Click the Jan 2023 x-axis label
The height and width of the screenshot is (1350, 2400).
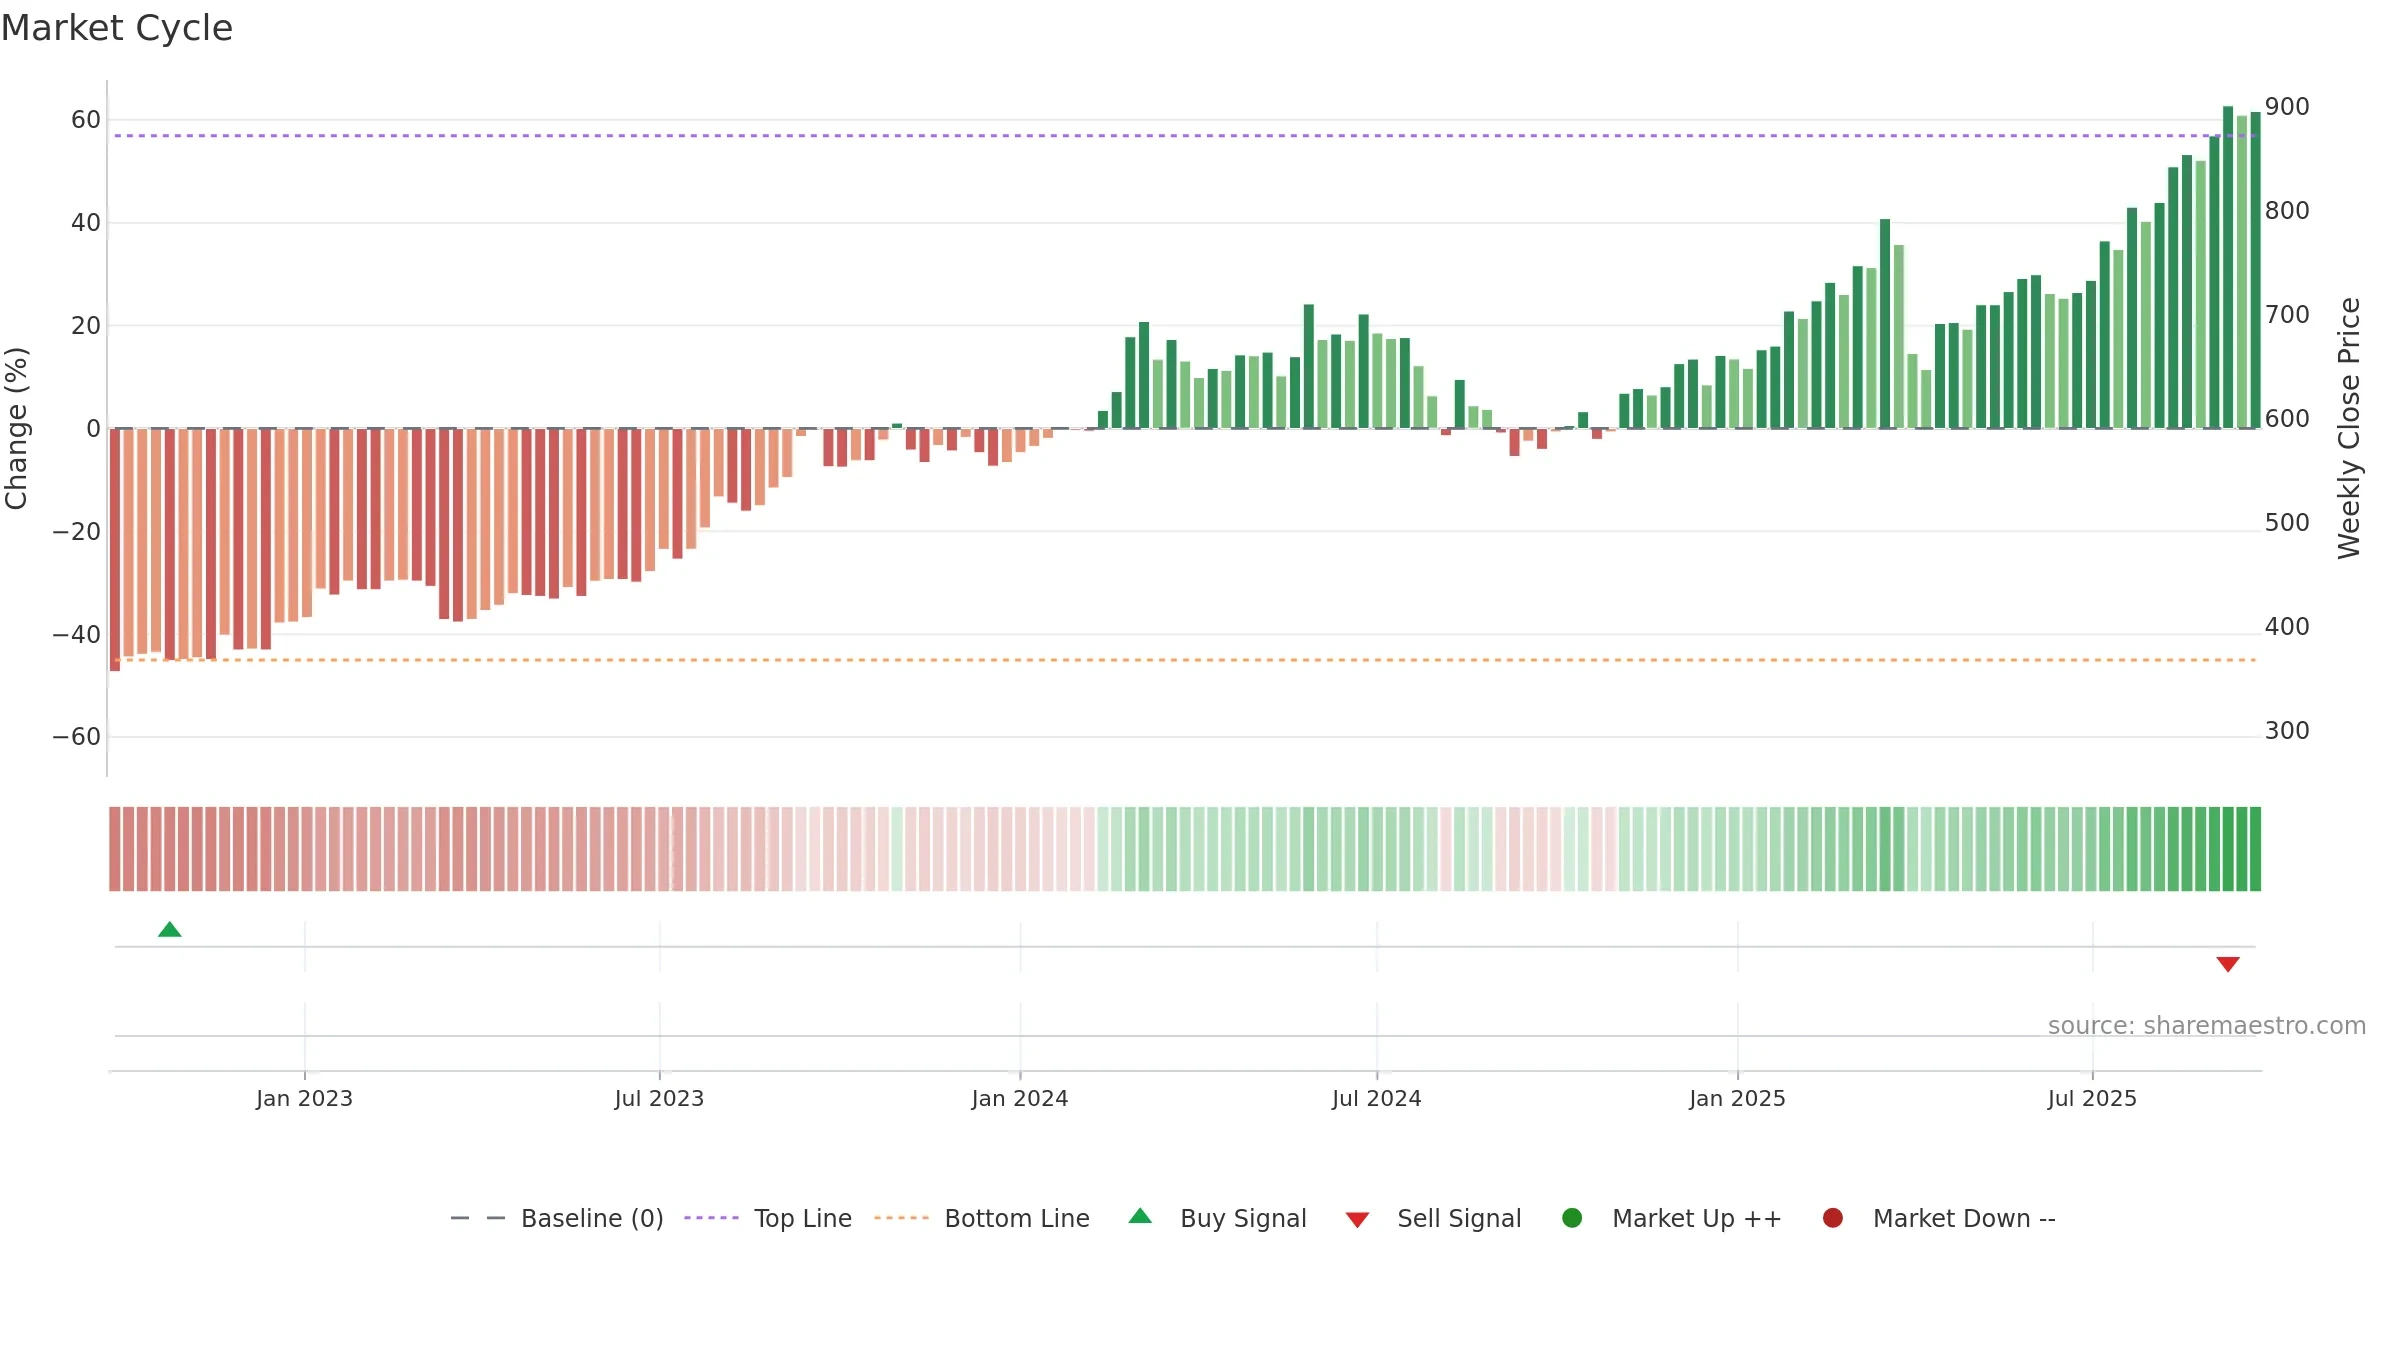[304, 1099]
